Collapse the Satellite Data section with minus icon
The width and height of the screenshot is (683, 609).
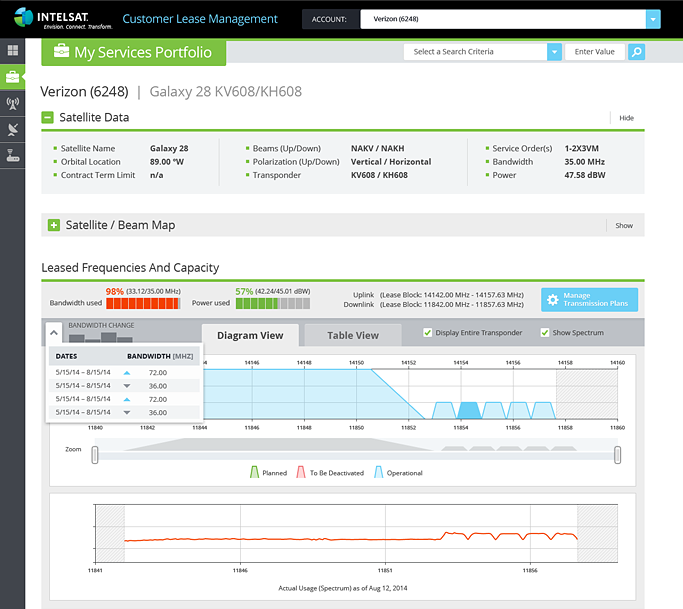(47, 118)
